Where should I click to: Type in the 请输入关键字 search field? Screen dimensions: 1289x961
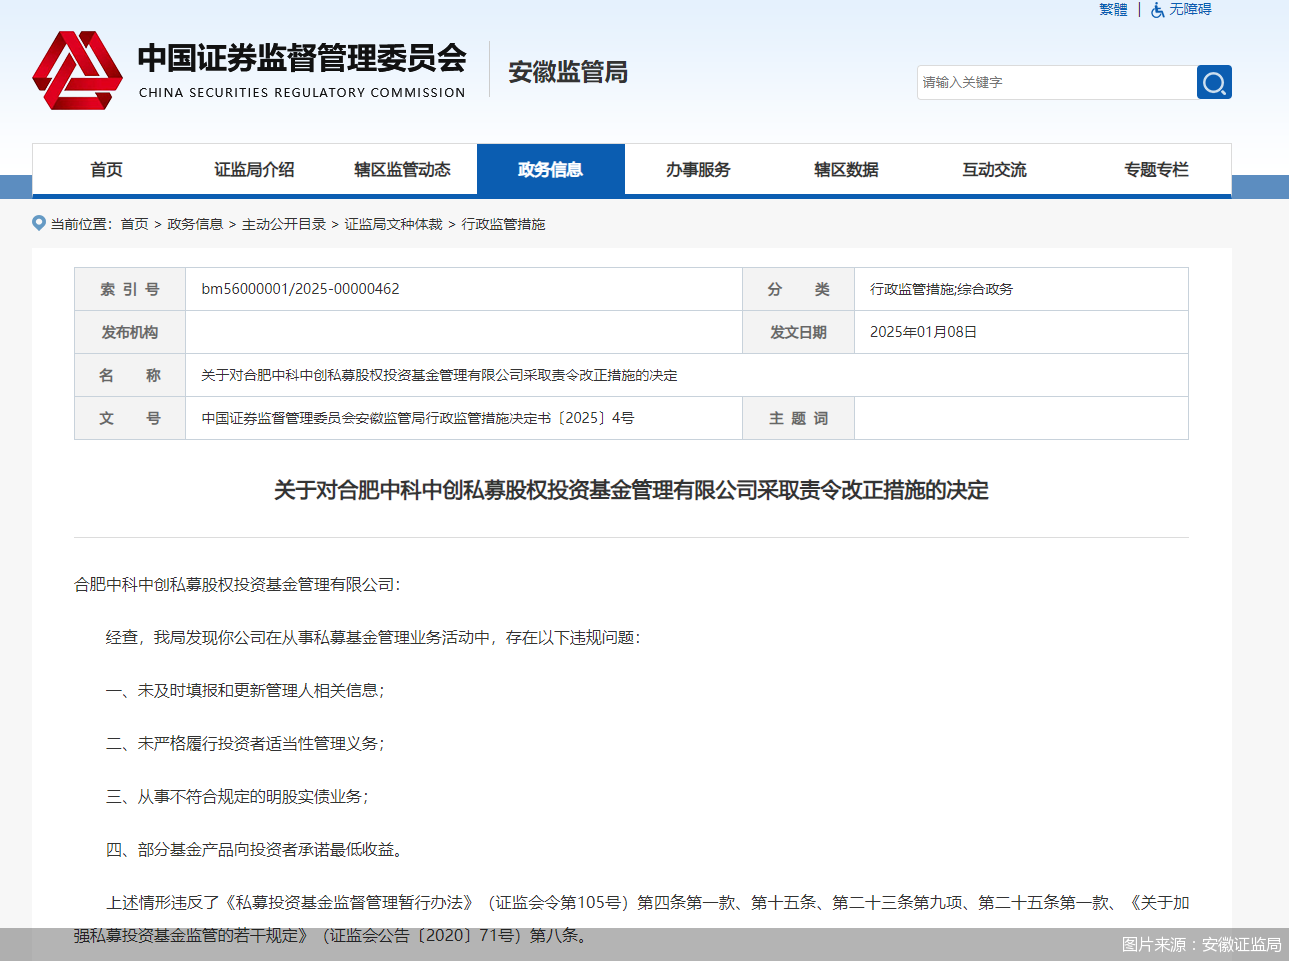coord(1055,82)
